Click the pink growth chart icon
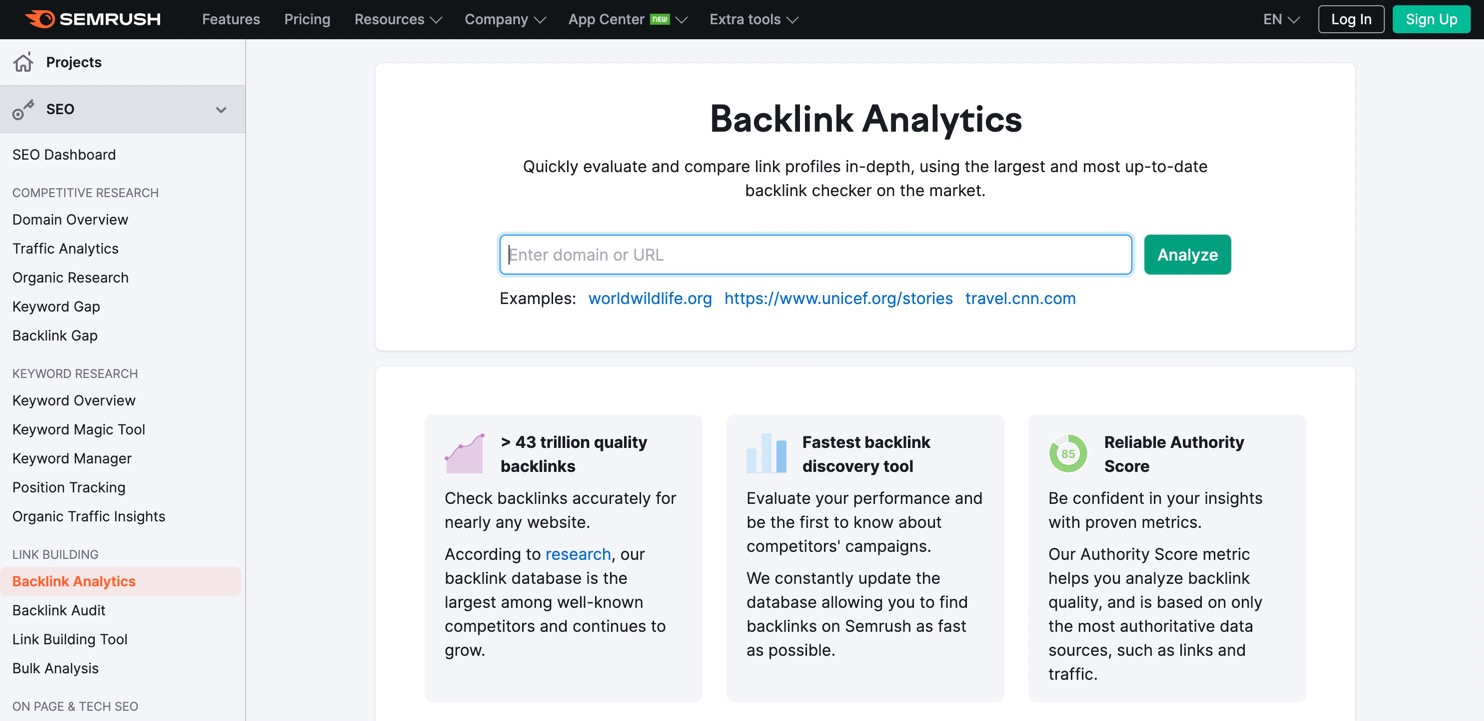This screenshot has height=721, width=1484. tap(464, 452)
